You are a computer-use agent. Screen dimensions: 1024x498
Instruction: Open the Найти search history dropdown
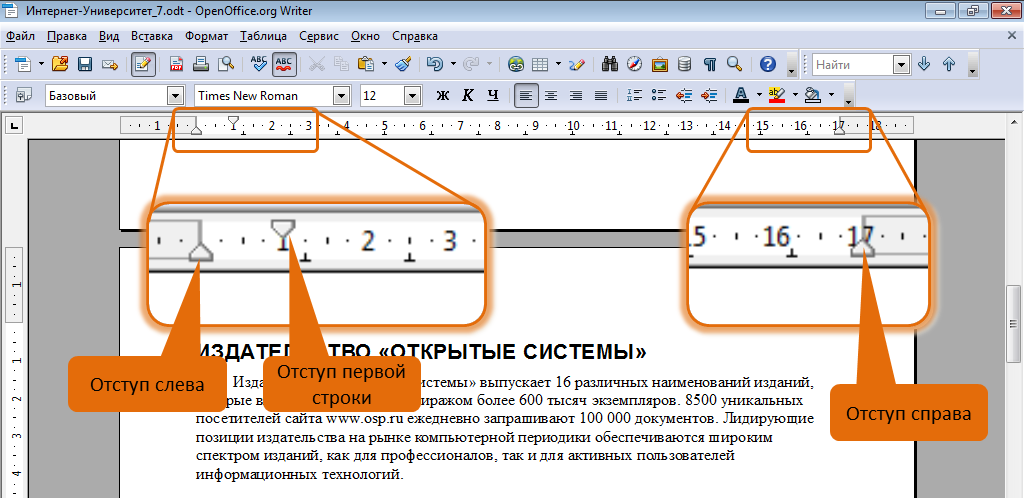pos(902,64)
